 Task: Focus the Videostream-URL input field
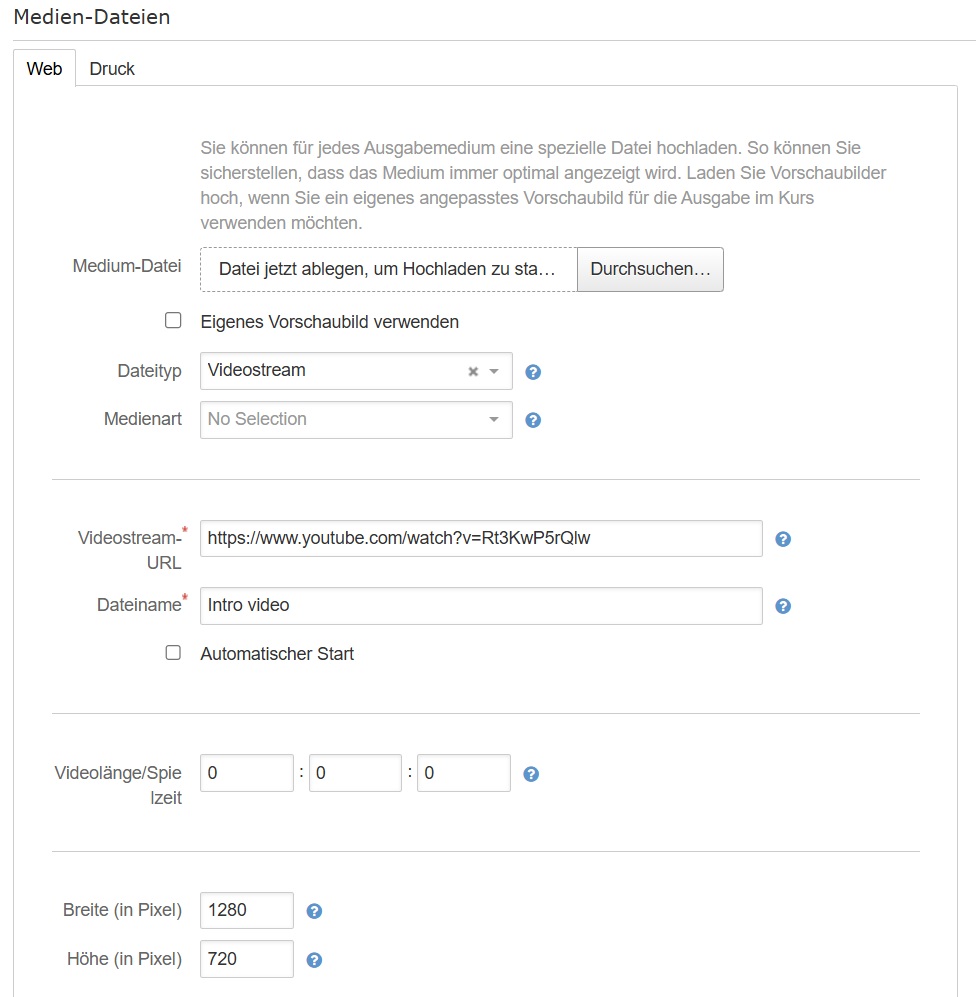481,539
